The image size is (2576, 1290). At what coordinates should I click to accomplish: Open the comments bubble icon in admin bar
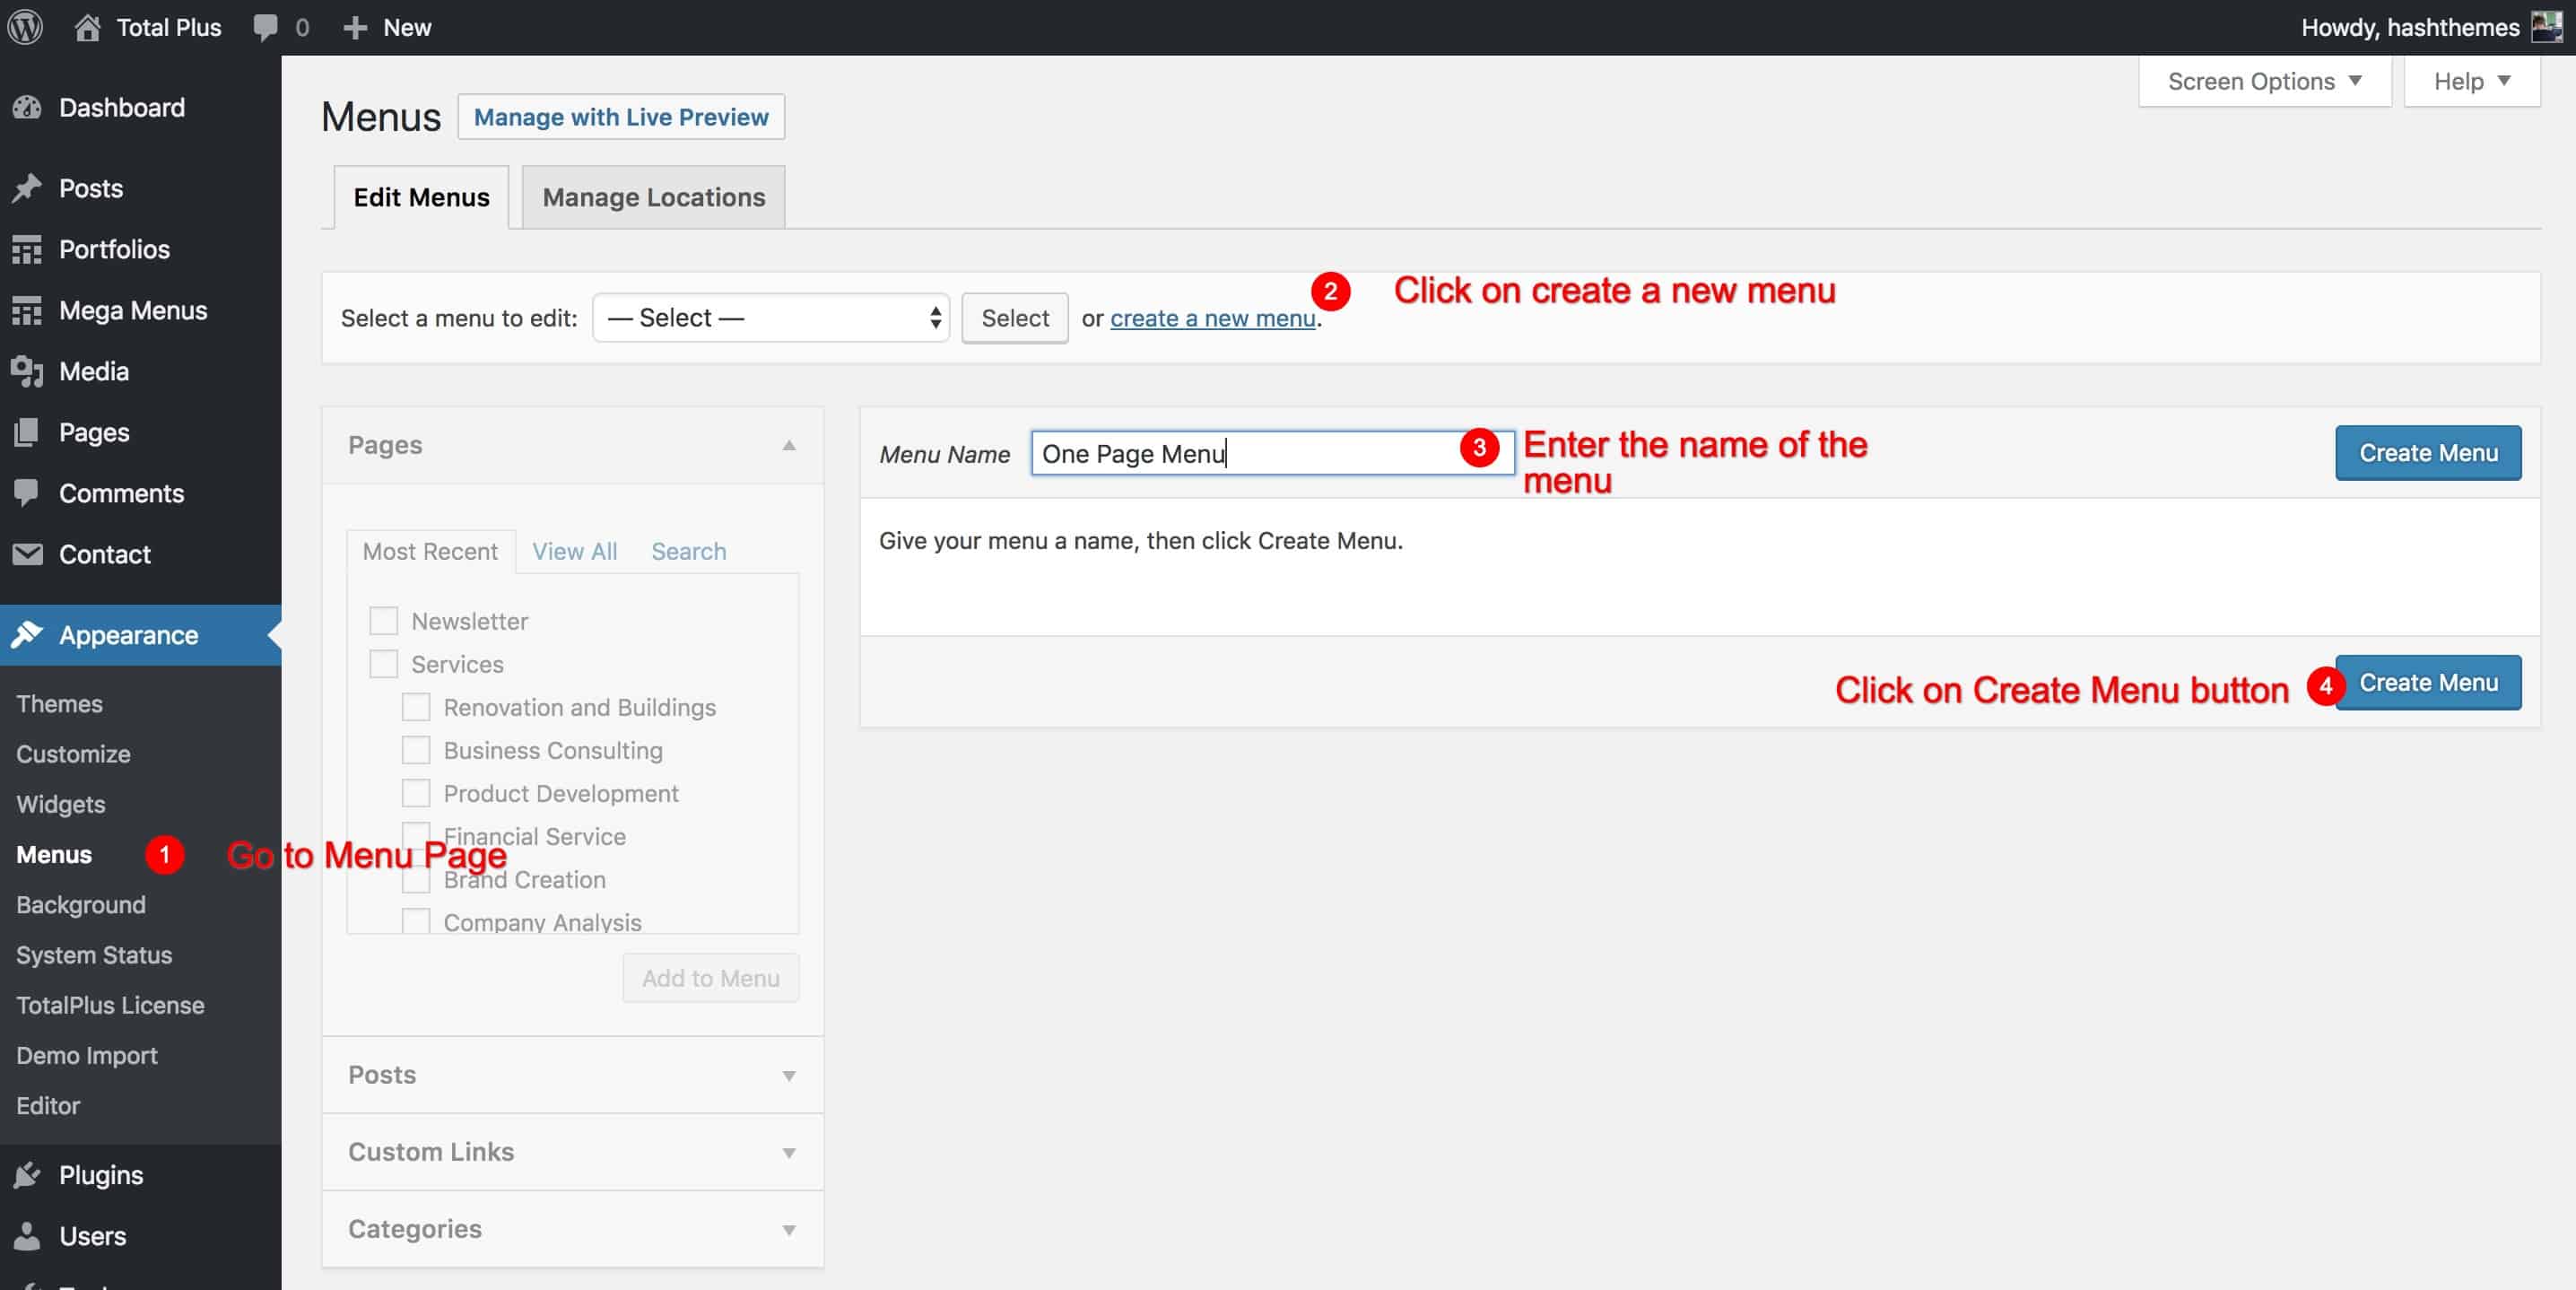[265, 27]
